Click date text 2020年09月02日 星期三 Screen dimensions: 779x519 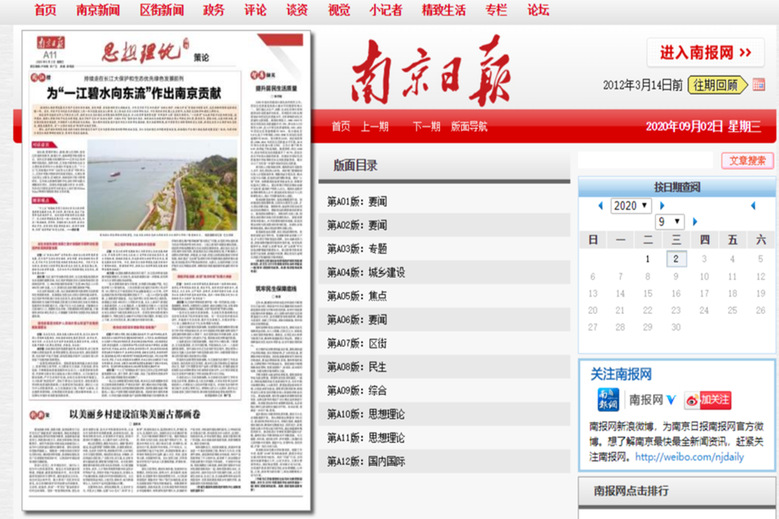(703, 127)
